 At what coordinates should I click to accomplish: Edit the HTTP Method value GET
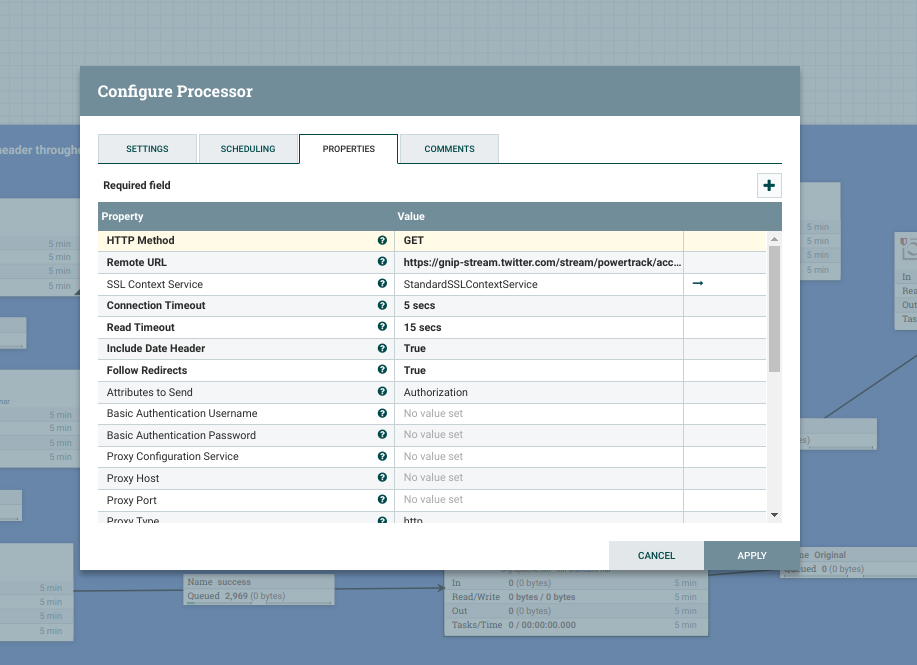click(538, 241)
